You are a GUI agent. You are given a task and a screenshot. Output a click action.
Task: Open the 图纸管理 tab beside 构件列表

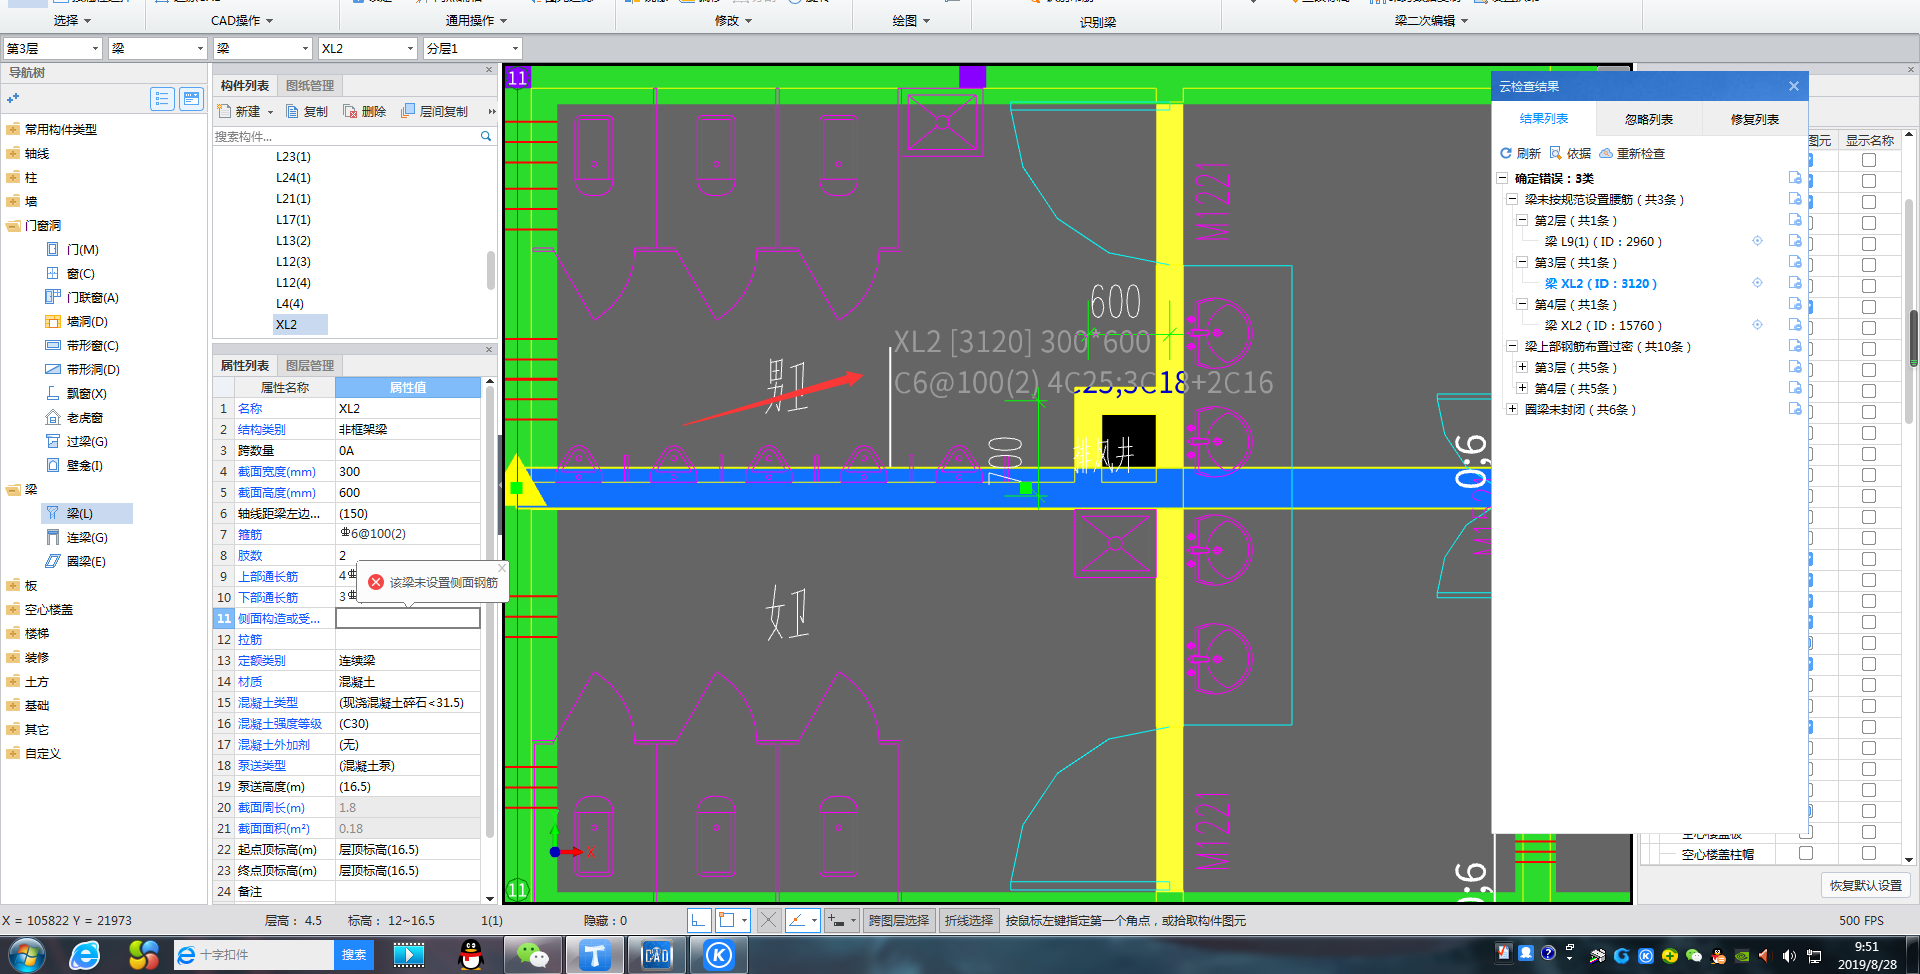click(310, 86)
